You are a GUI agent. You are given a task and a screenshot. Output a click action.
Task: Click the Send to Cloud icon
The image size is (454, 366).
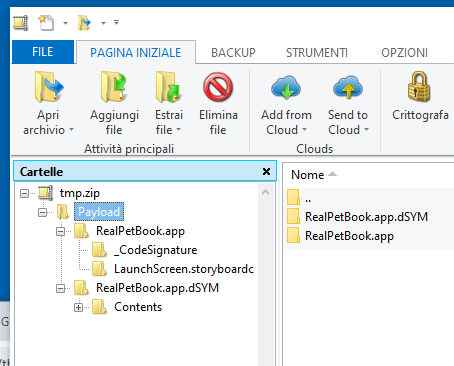(348, 87)
